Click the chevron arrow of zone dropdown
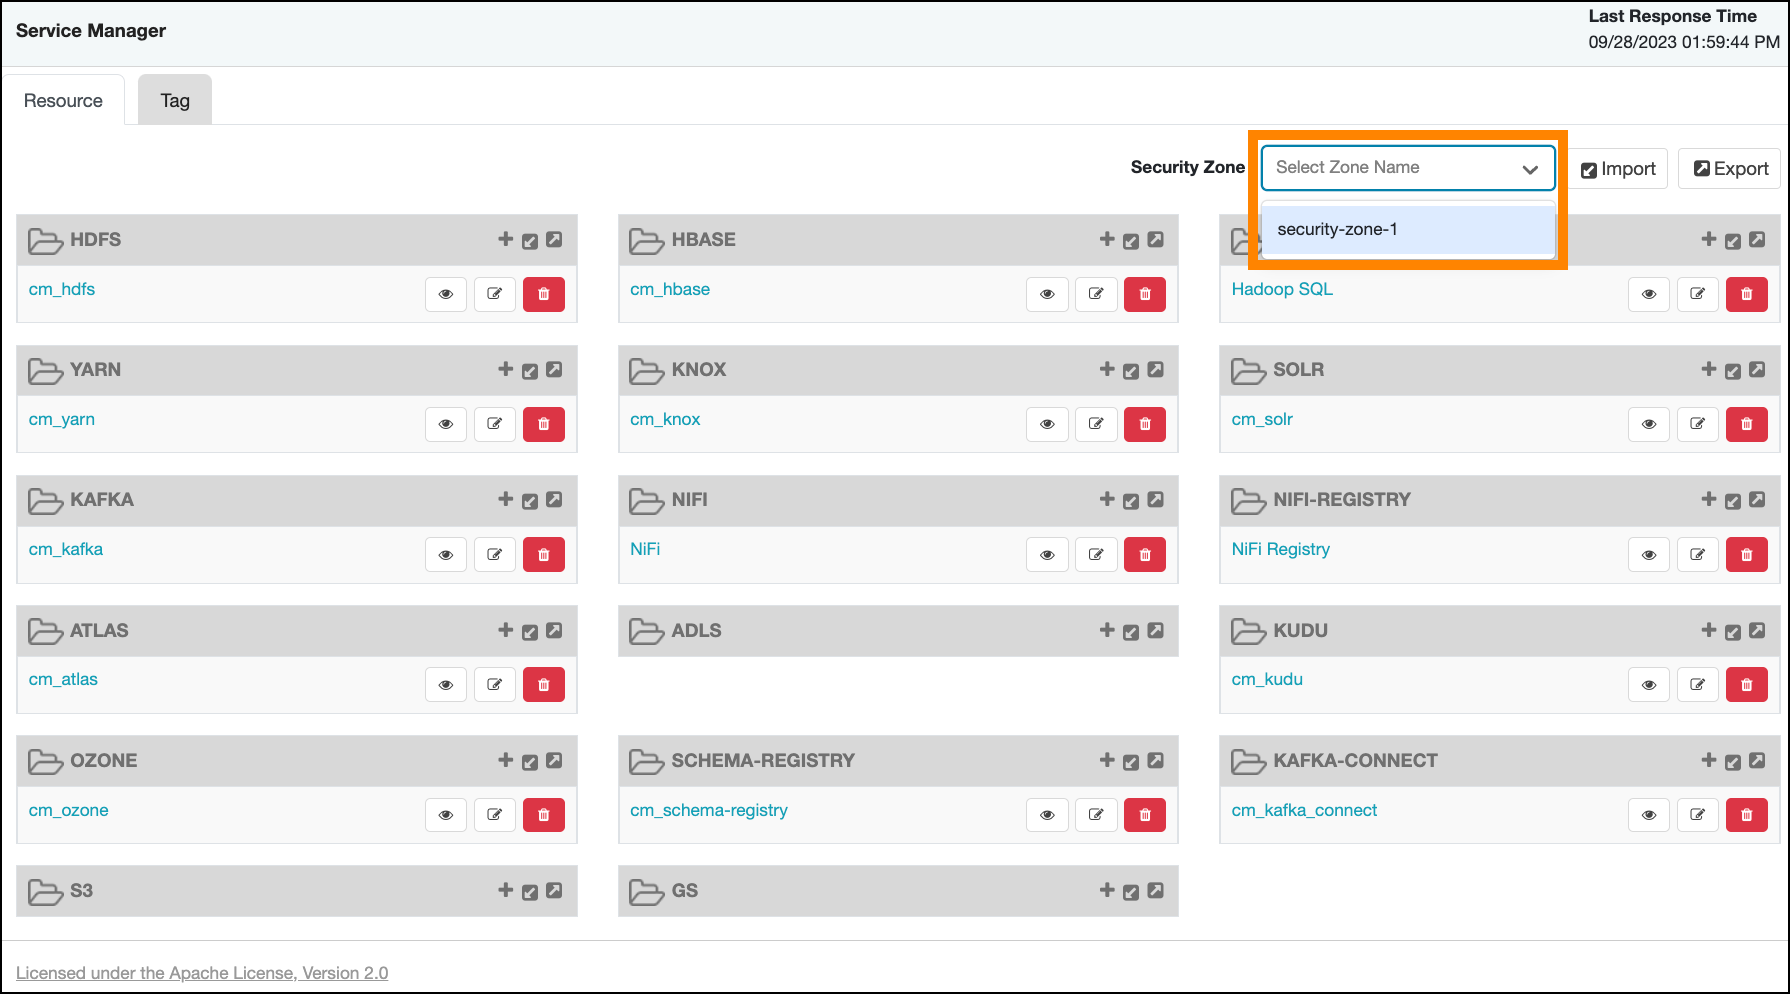Image resolution: width=1790 pixels, height=994 pixels. click(1529, 169)
